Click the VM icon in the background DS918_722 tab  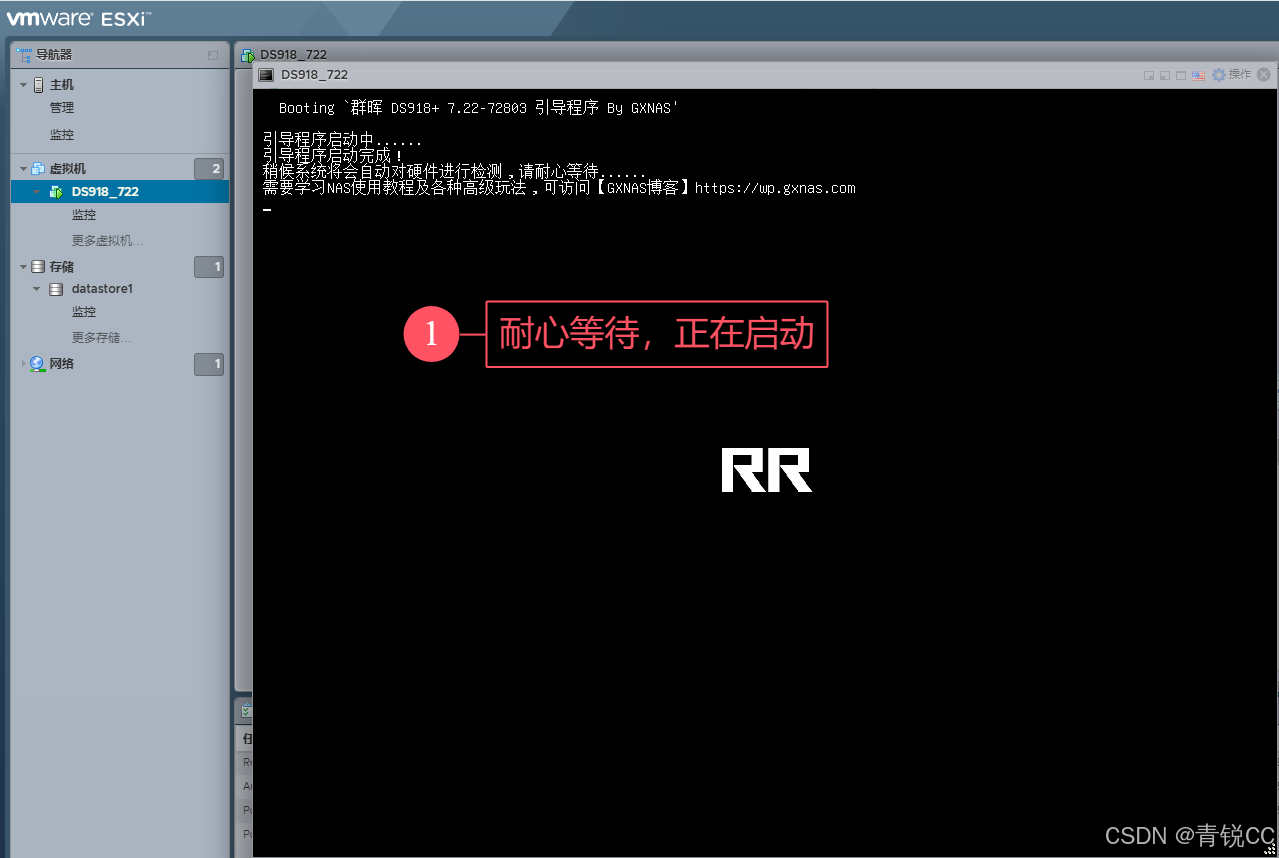[x=248, y=55]
